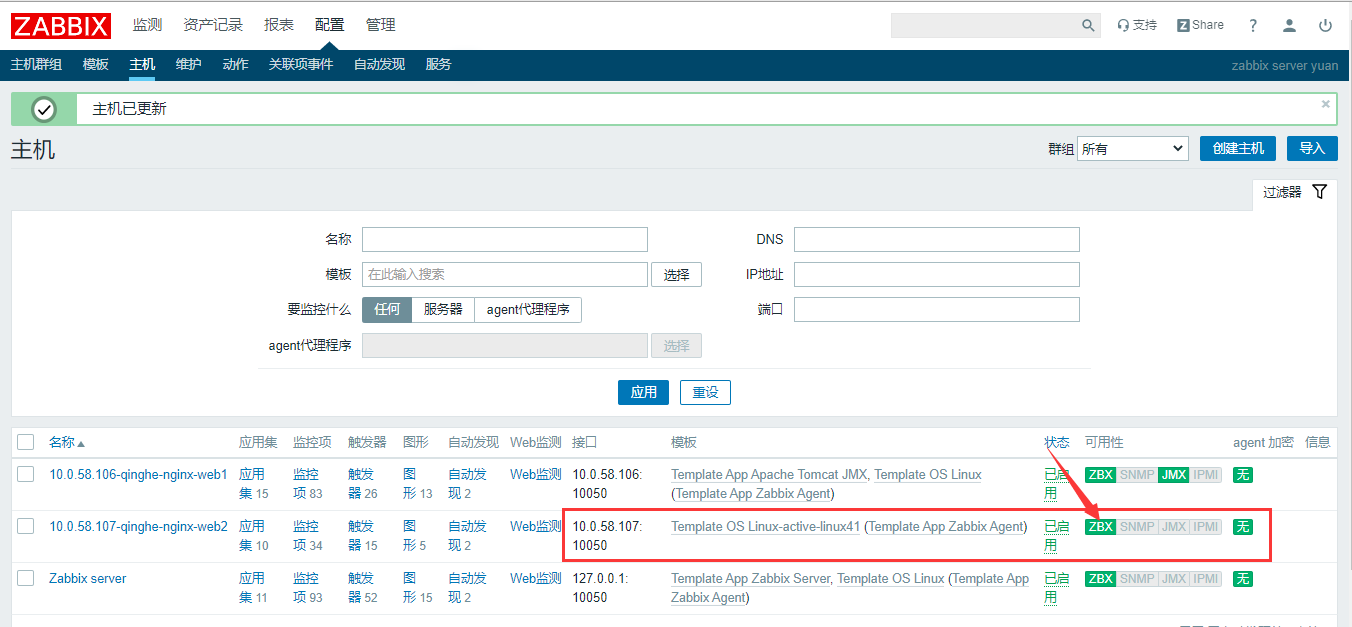
Task: Go to 关联项事件 submenu
Action: (301, 65)
